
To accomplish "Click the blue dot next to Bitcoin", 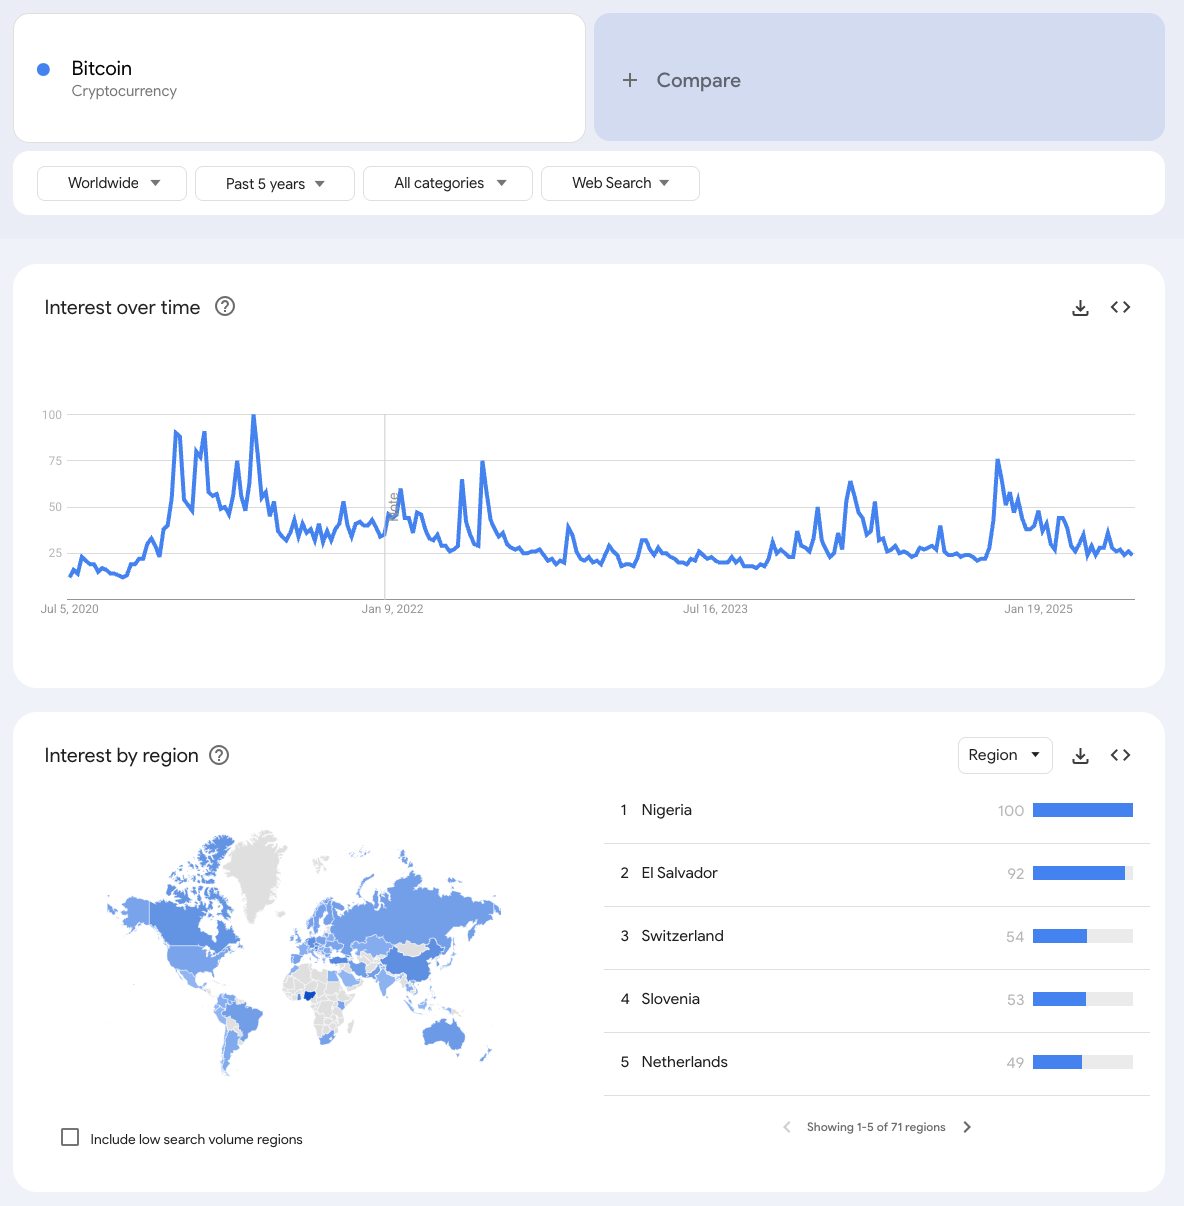I will (43, 69).
